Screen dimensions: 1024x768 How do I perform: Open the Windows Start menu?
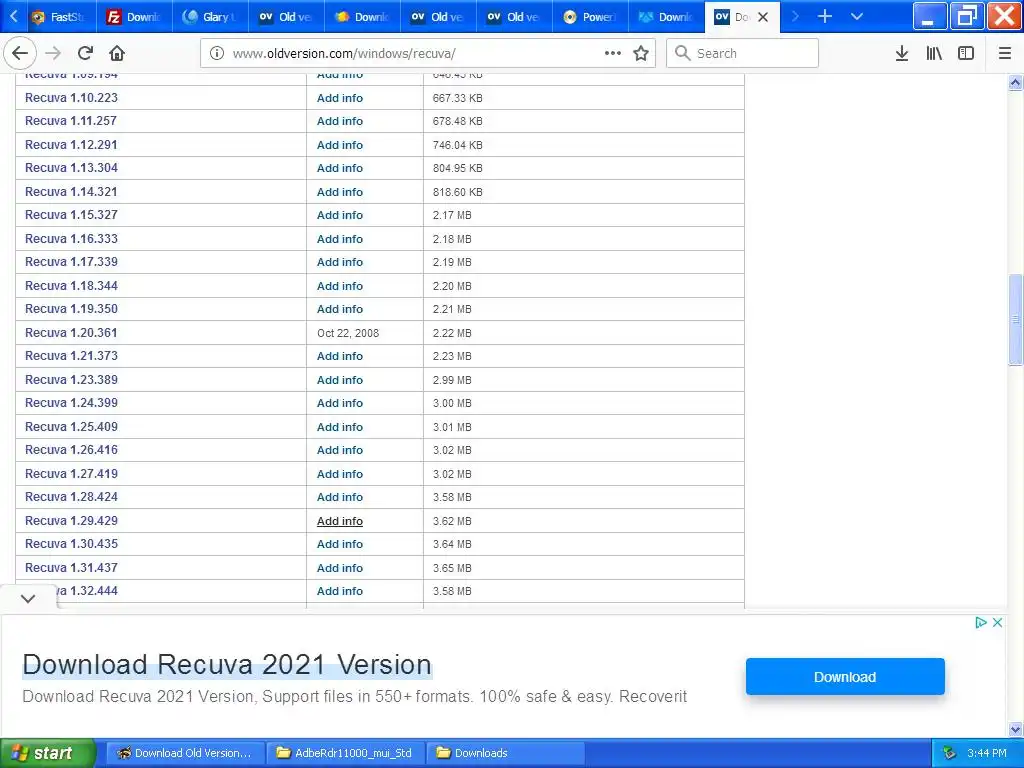(48, 753)
